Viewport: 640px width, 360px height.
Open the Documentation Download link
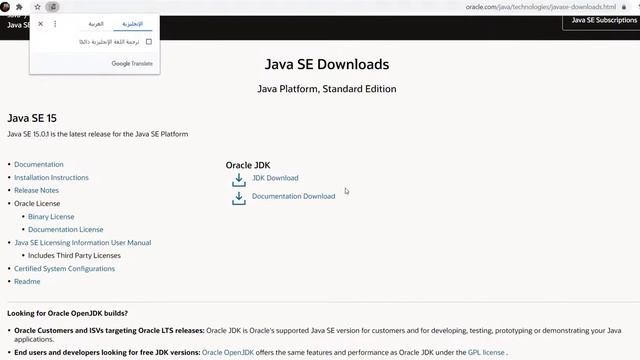click(x=293, y=196)
